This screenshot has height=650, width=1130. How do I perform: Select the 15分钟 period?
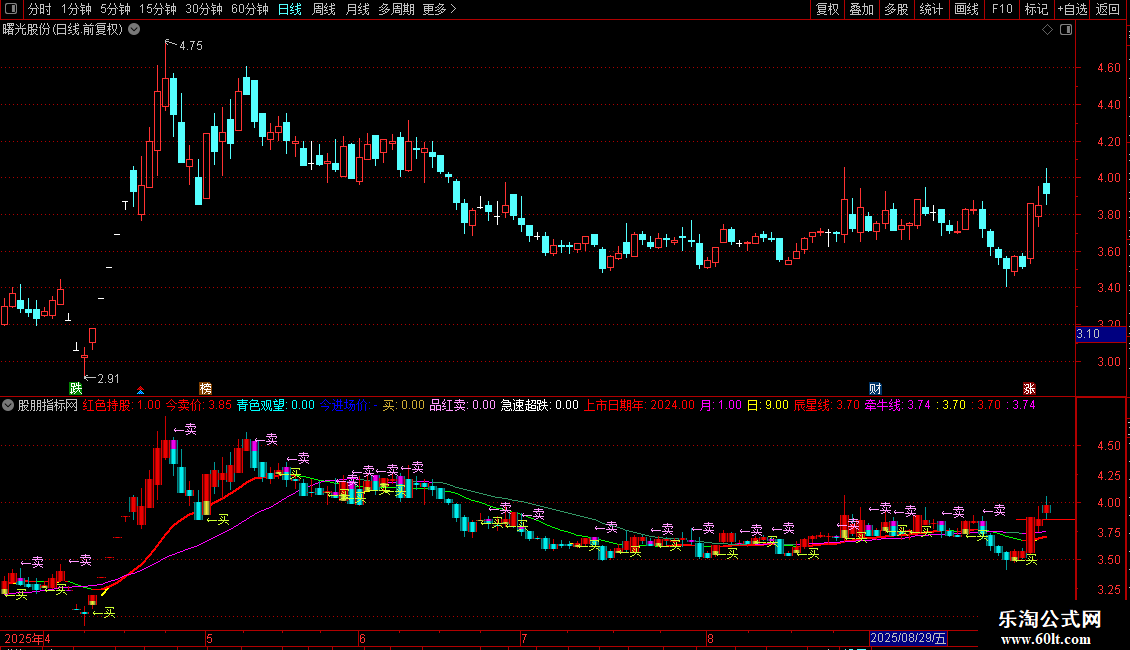tap(158, 9)
